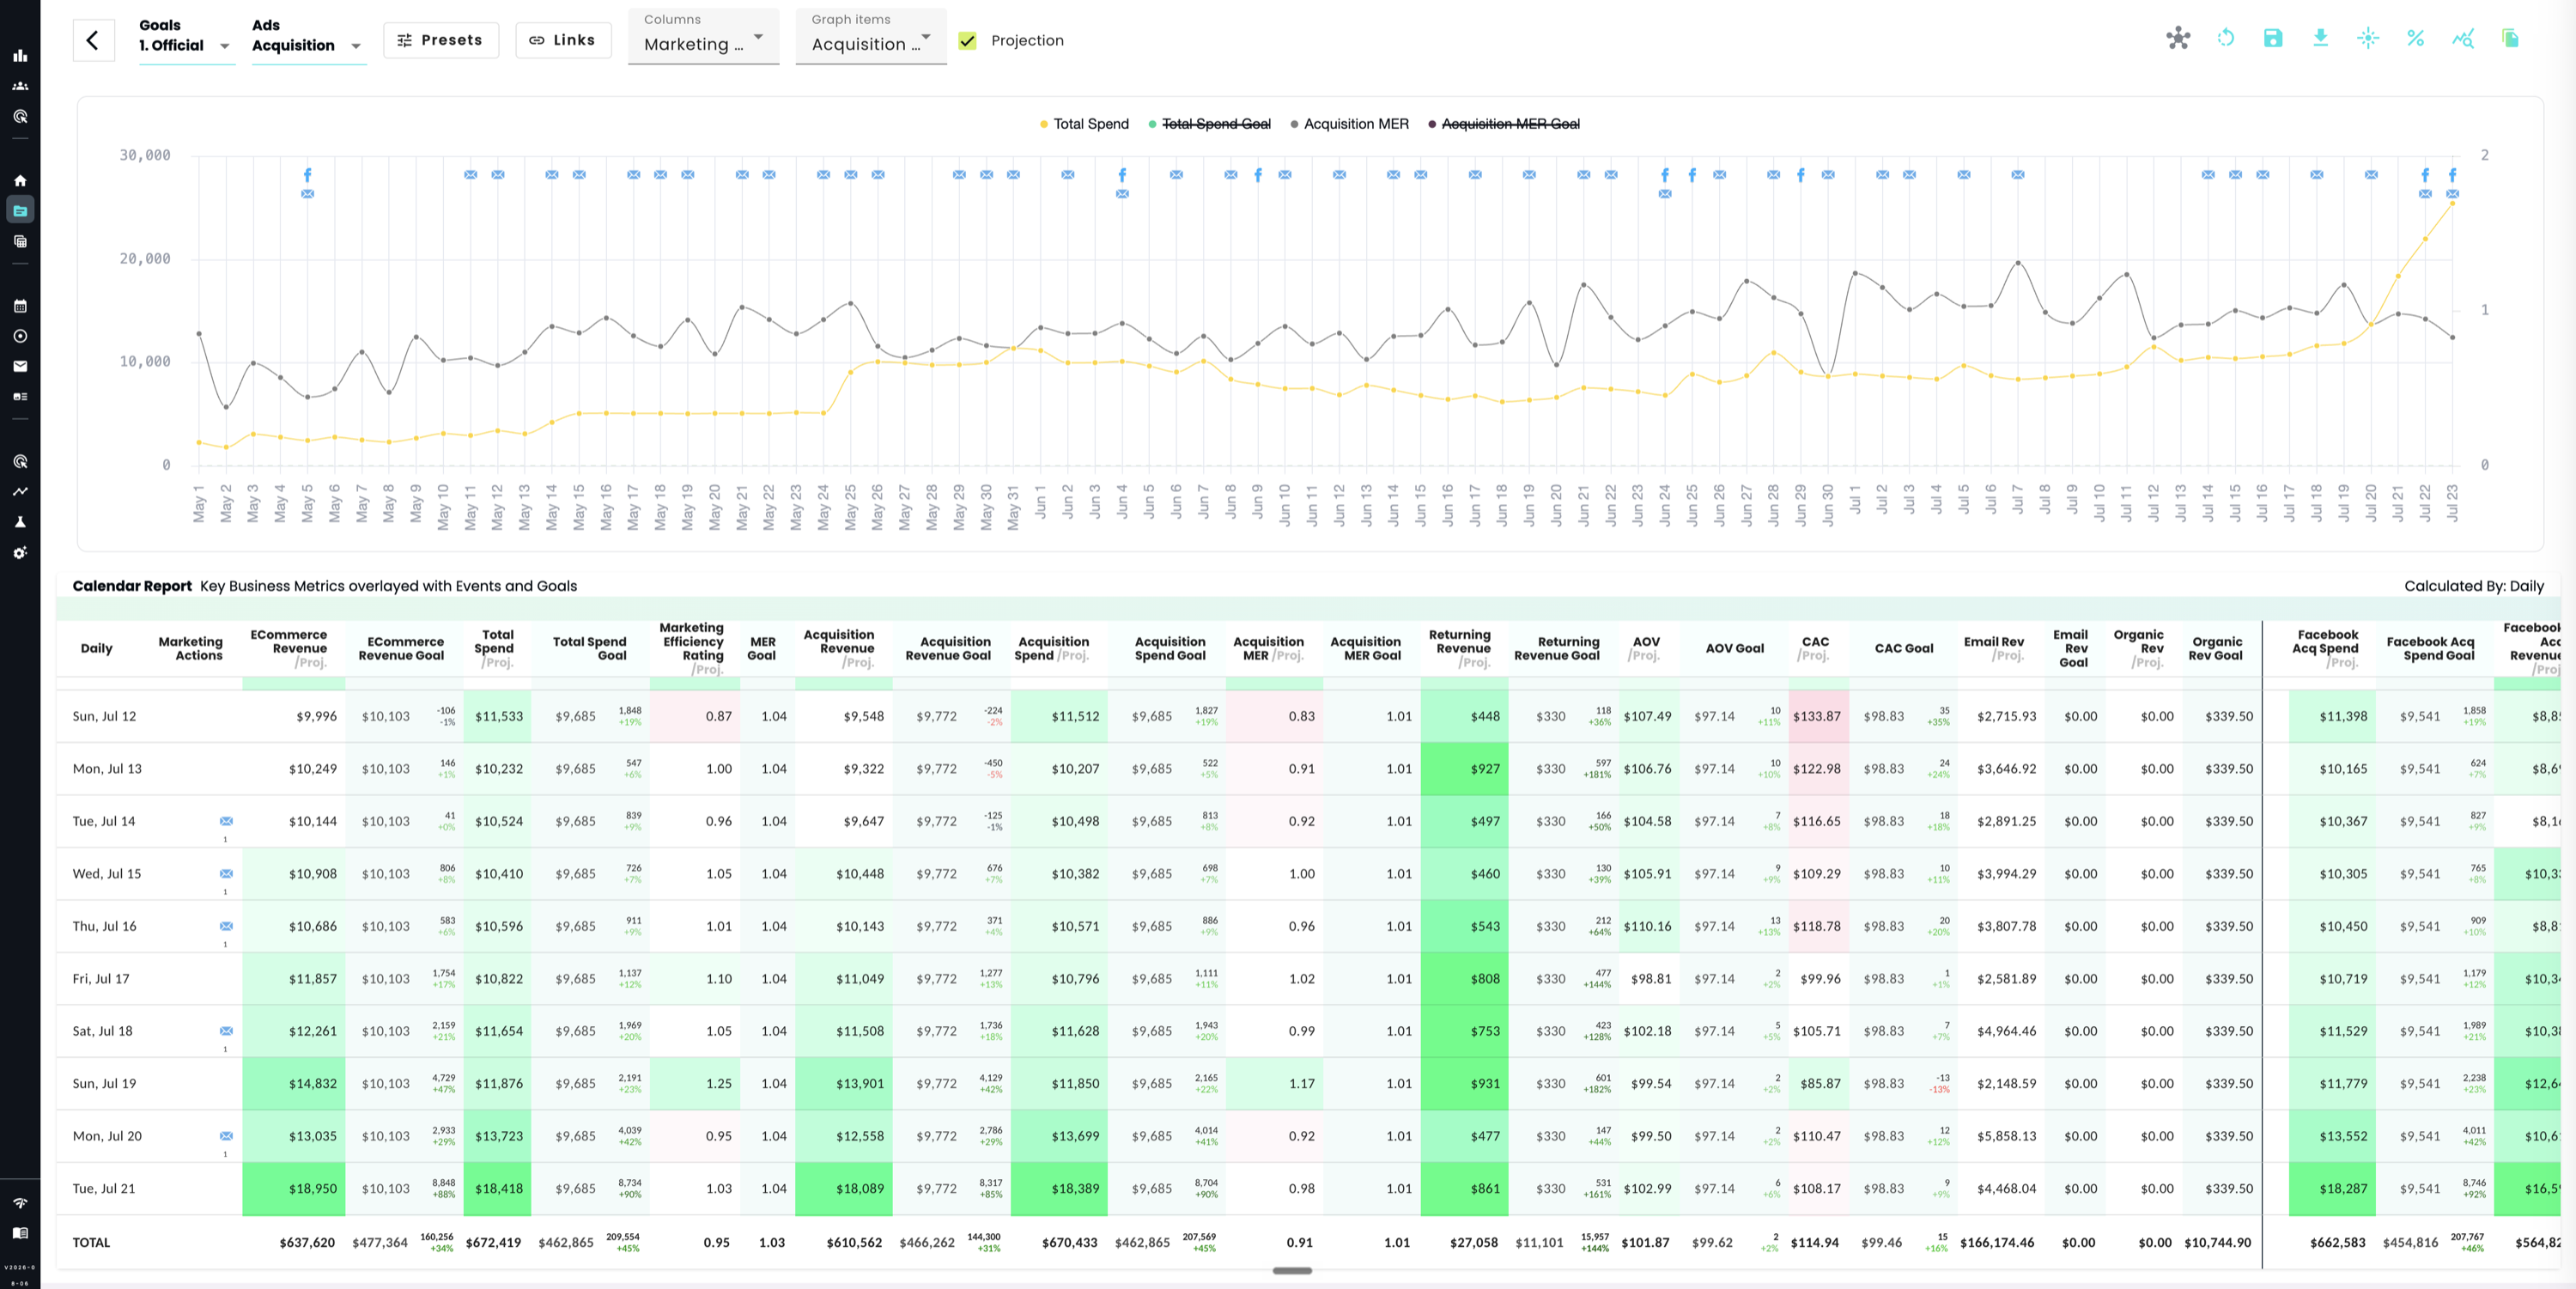Image resolution: width=2576 pixels, height=1289 pixels.
Task: Open the Ads Acquisition dropdown
Action: 308,36
